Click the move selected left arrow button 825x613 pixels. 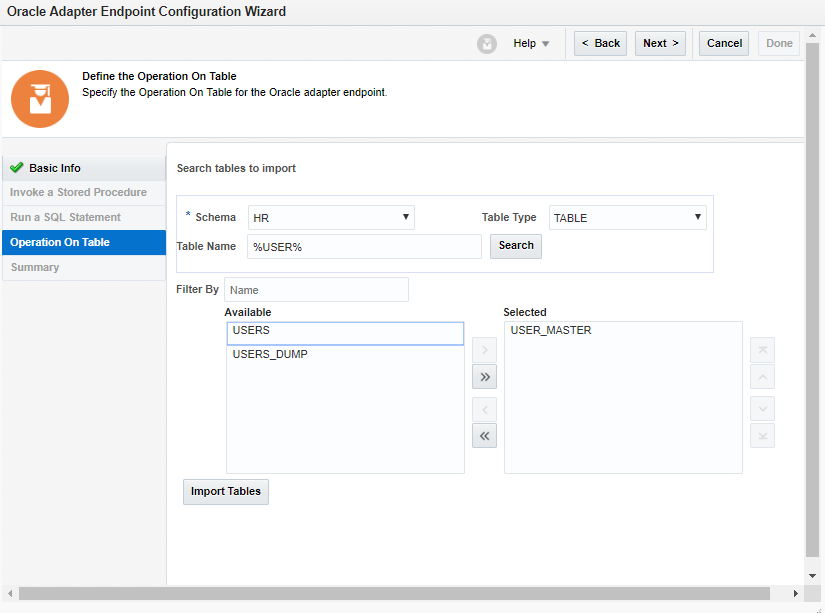(x=485, y=409)
